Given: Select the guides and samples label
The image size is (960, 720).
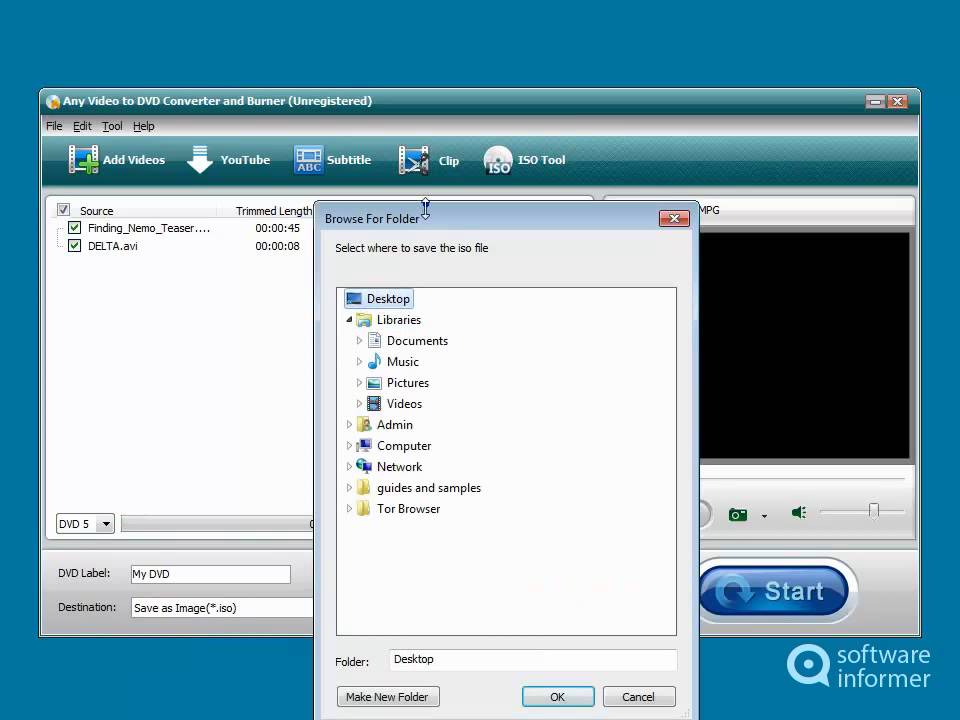Looking at the screenshot, I should (x=429, y=488).
